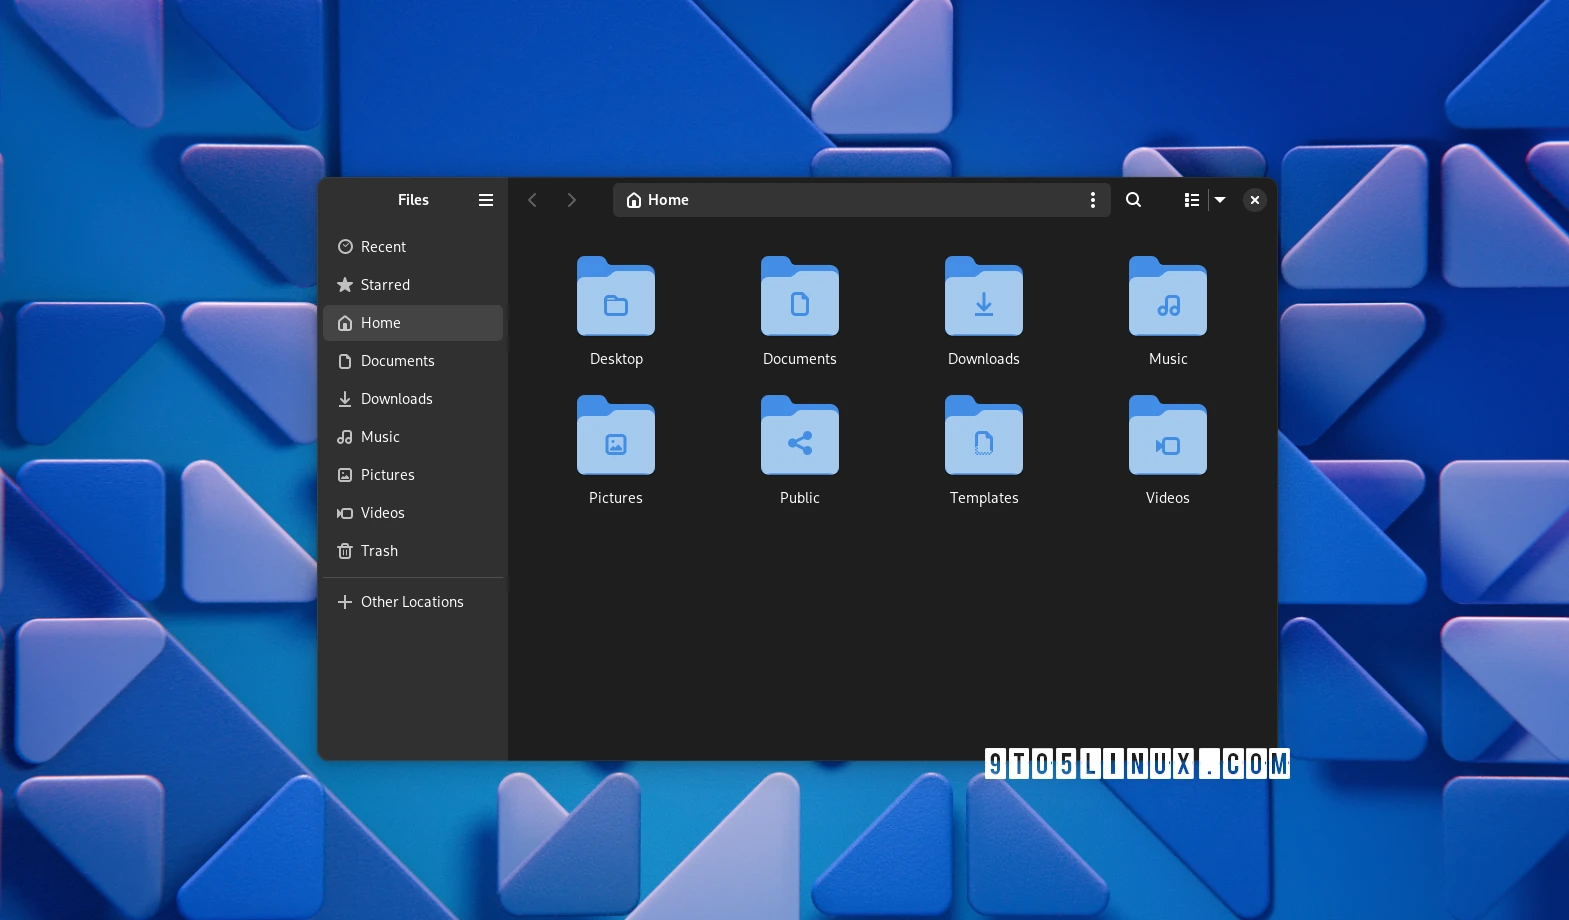This screenshot has width=1569, height=920.
Task: Select the Pictures folder icon in grid
Action: (x=616, y=436)
